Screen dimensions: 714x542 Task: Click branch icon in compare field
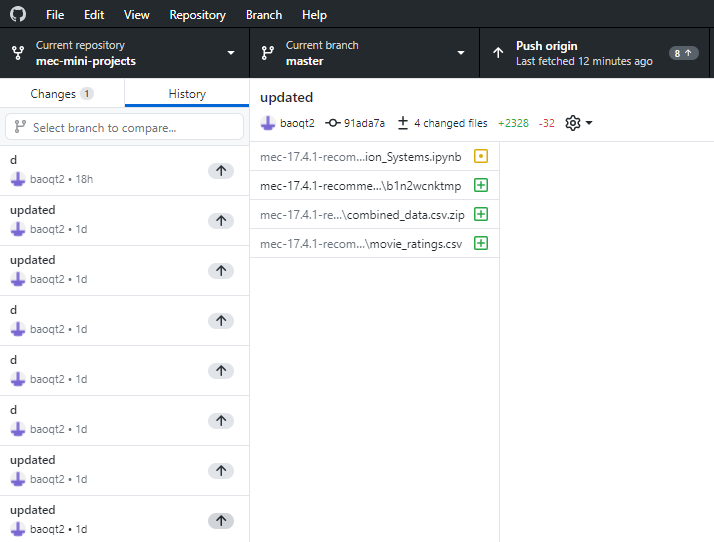pyautogui.click(x=20, y=127)
